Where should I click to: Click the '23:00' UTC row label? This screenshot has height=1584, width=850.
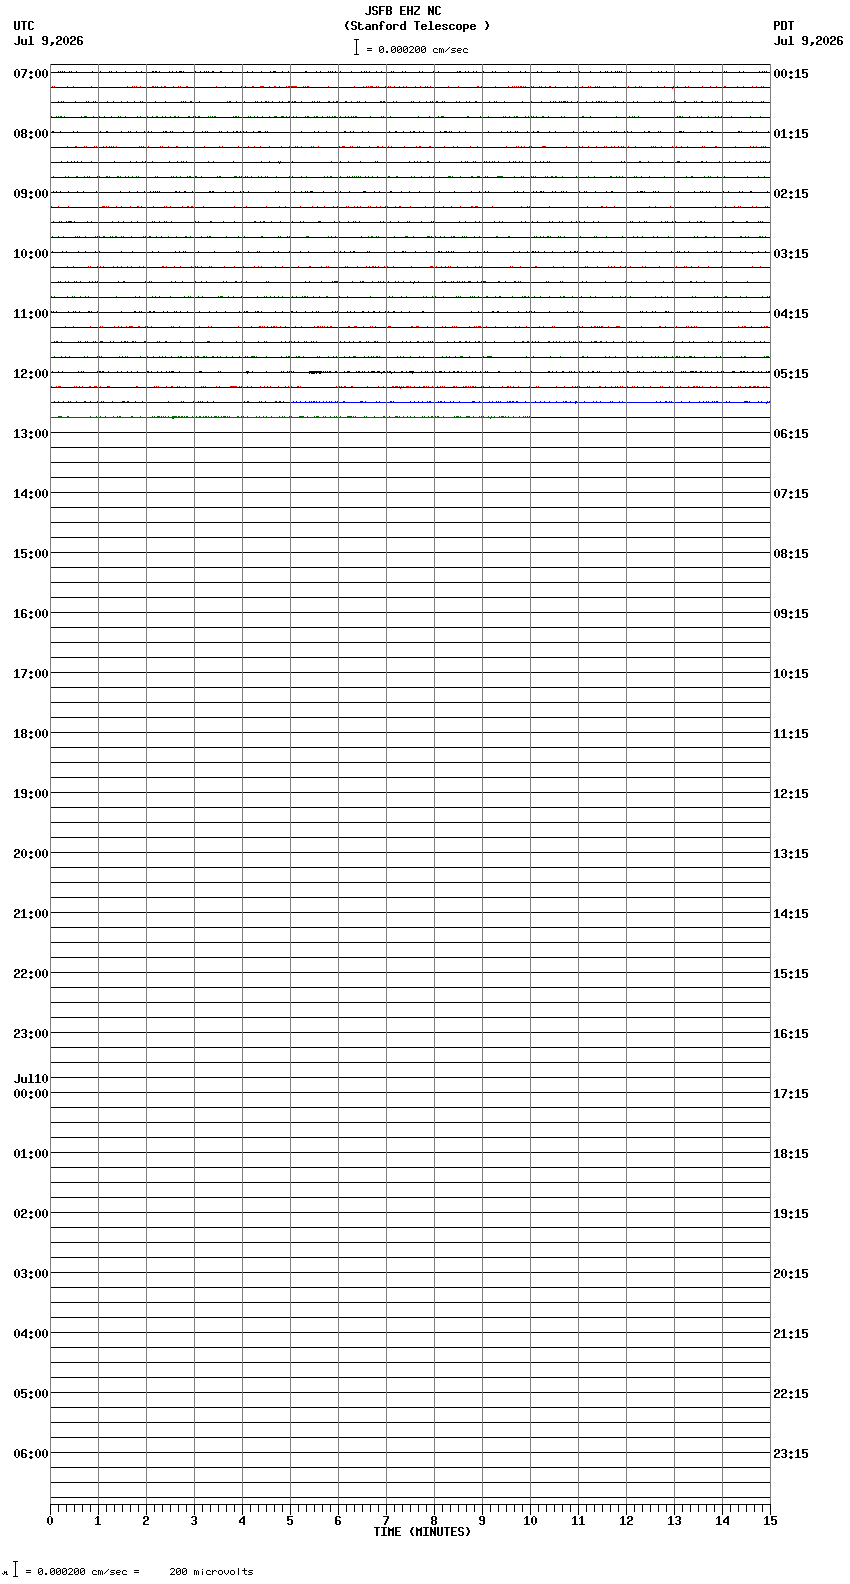point(31,1034)
